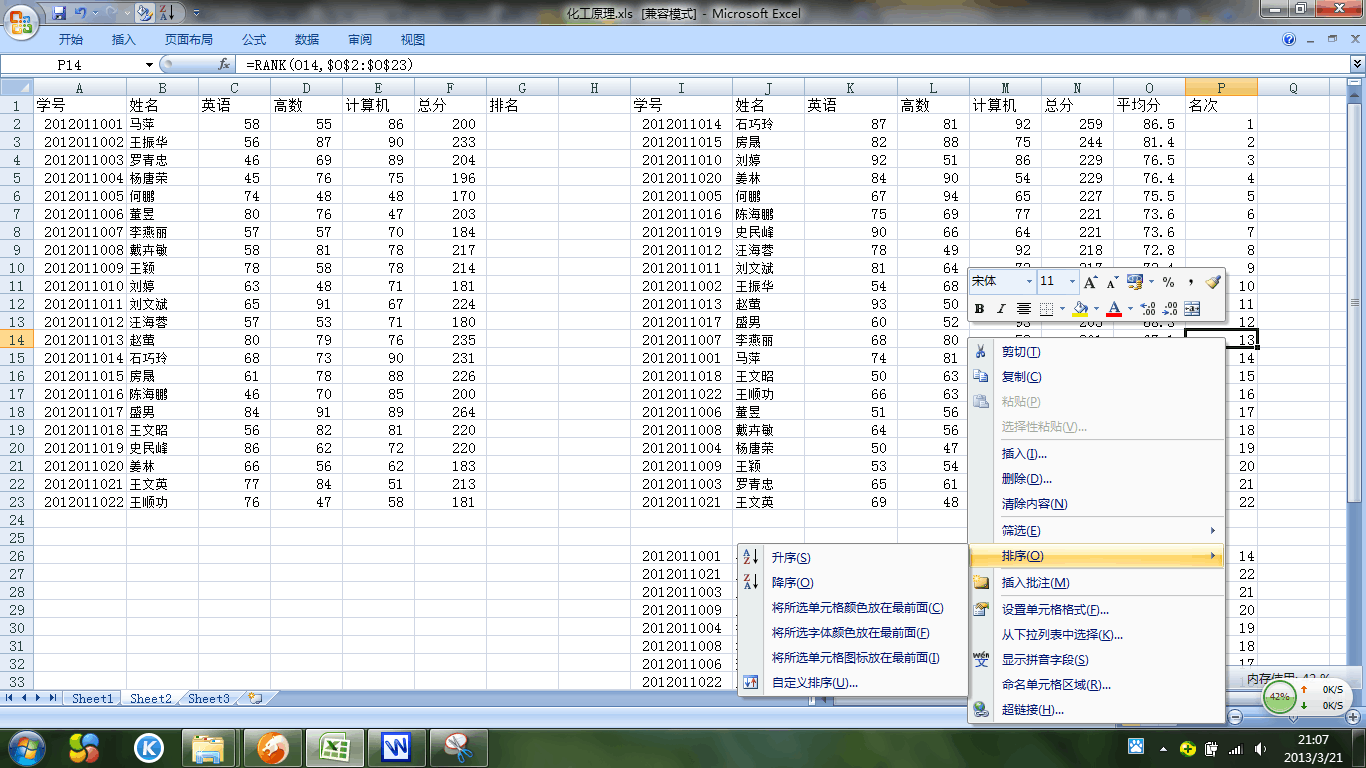
Task: Open the undo history dropdown arrow
Action: point(95,13)
